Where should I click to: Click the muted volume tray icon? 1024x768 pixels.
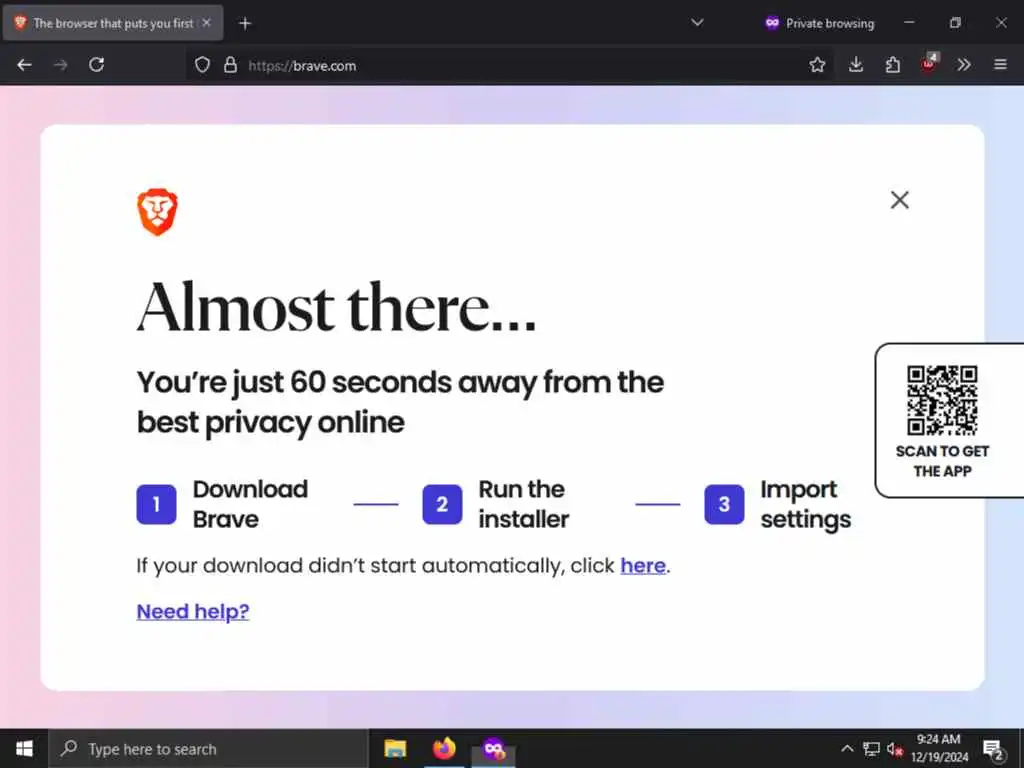pyautogui.click(x=895, y=748)
